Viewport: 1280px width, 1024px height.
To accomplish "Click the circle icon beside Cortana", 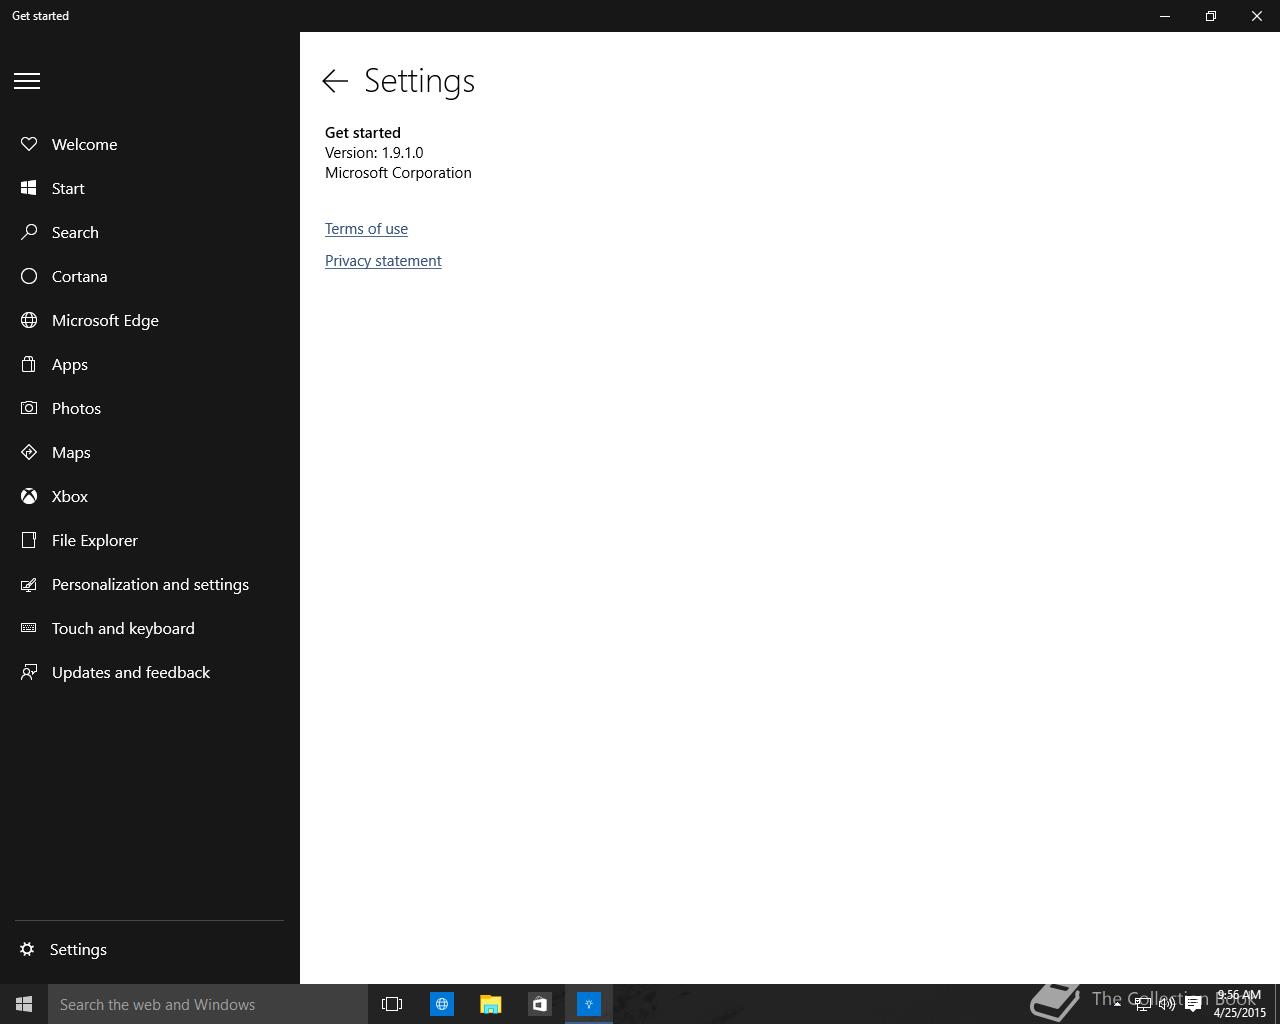I will (29, 276).
